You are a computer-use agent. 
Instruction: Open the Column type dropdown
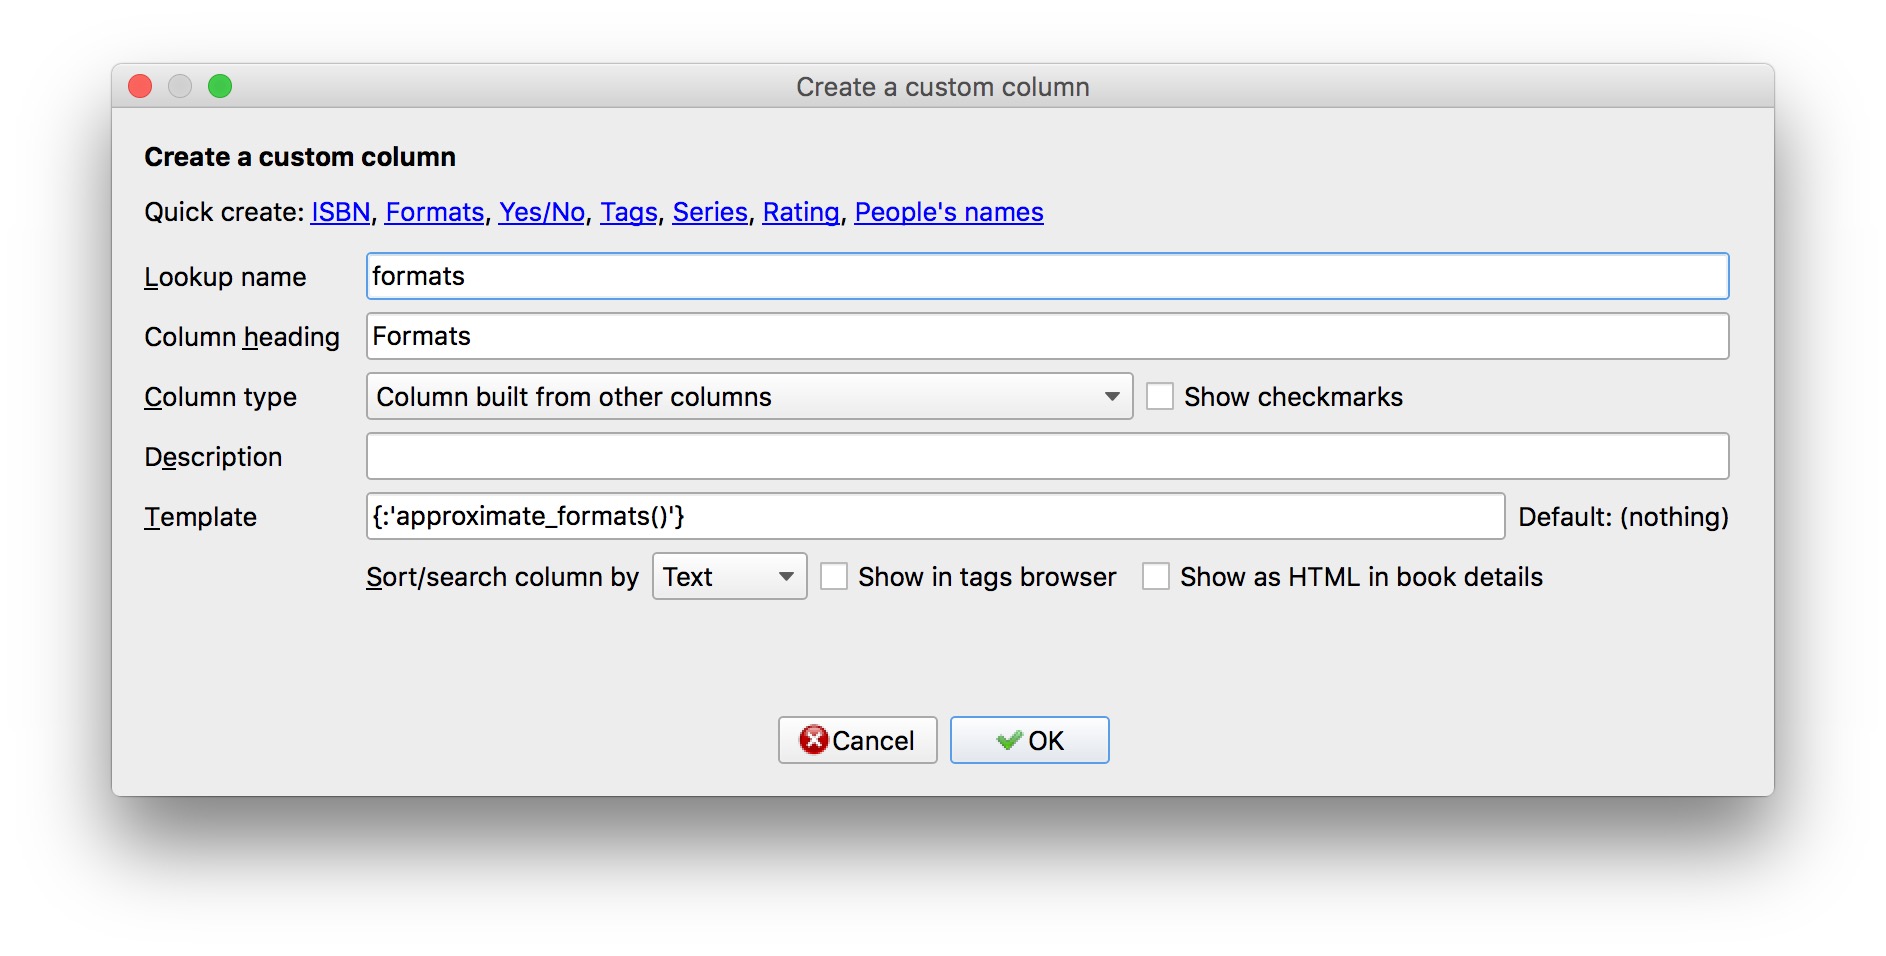(749, 397)
